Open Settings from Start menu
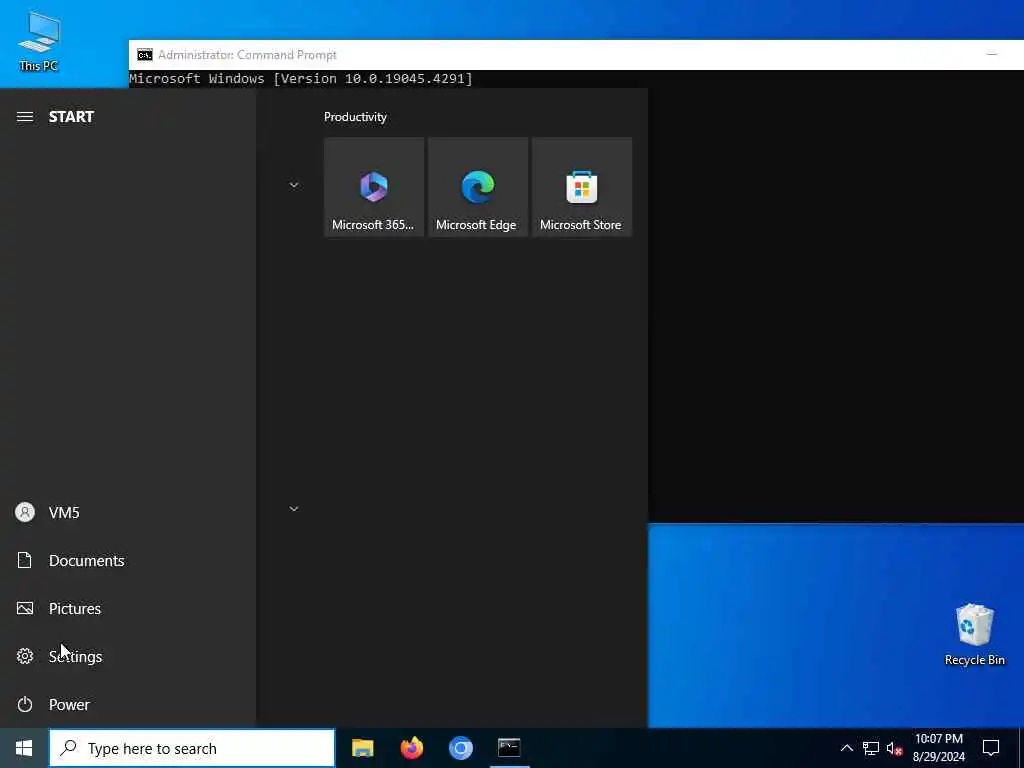Screen dimensions: 1024x768 click(128, 656)
